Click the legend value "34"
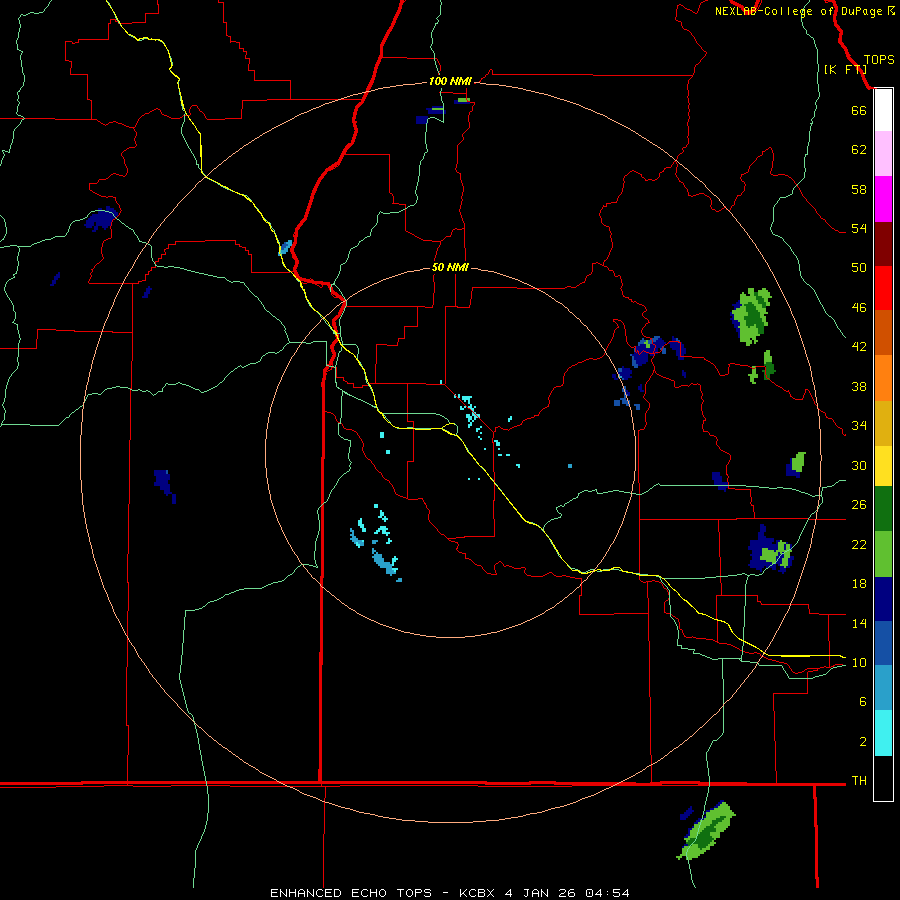 coord(859,426)
